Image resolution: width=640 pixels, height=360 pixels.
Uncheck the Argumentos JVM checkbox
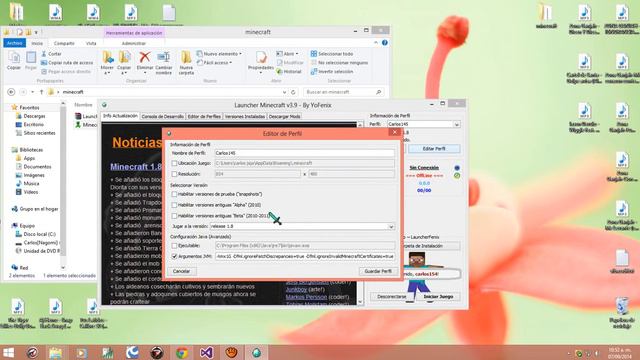pos(174,256)
